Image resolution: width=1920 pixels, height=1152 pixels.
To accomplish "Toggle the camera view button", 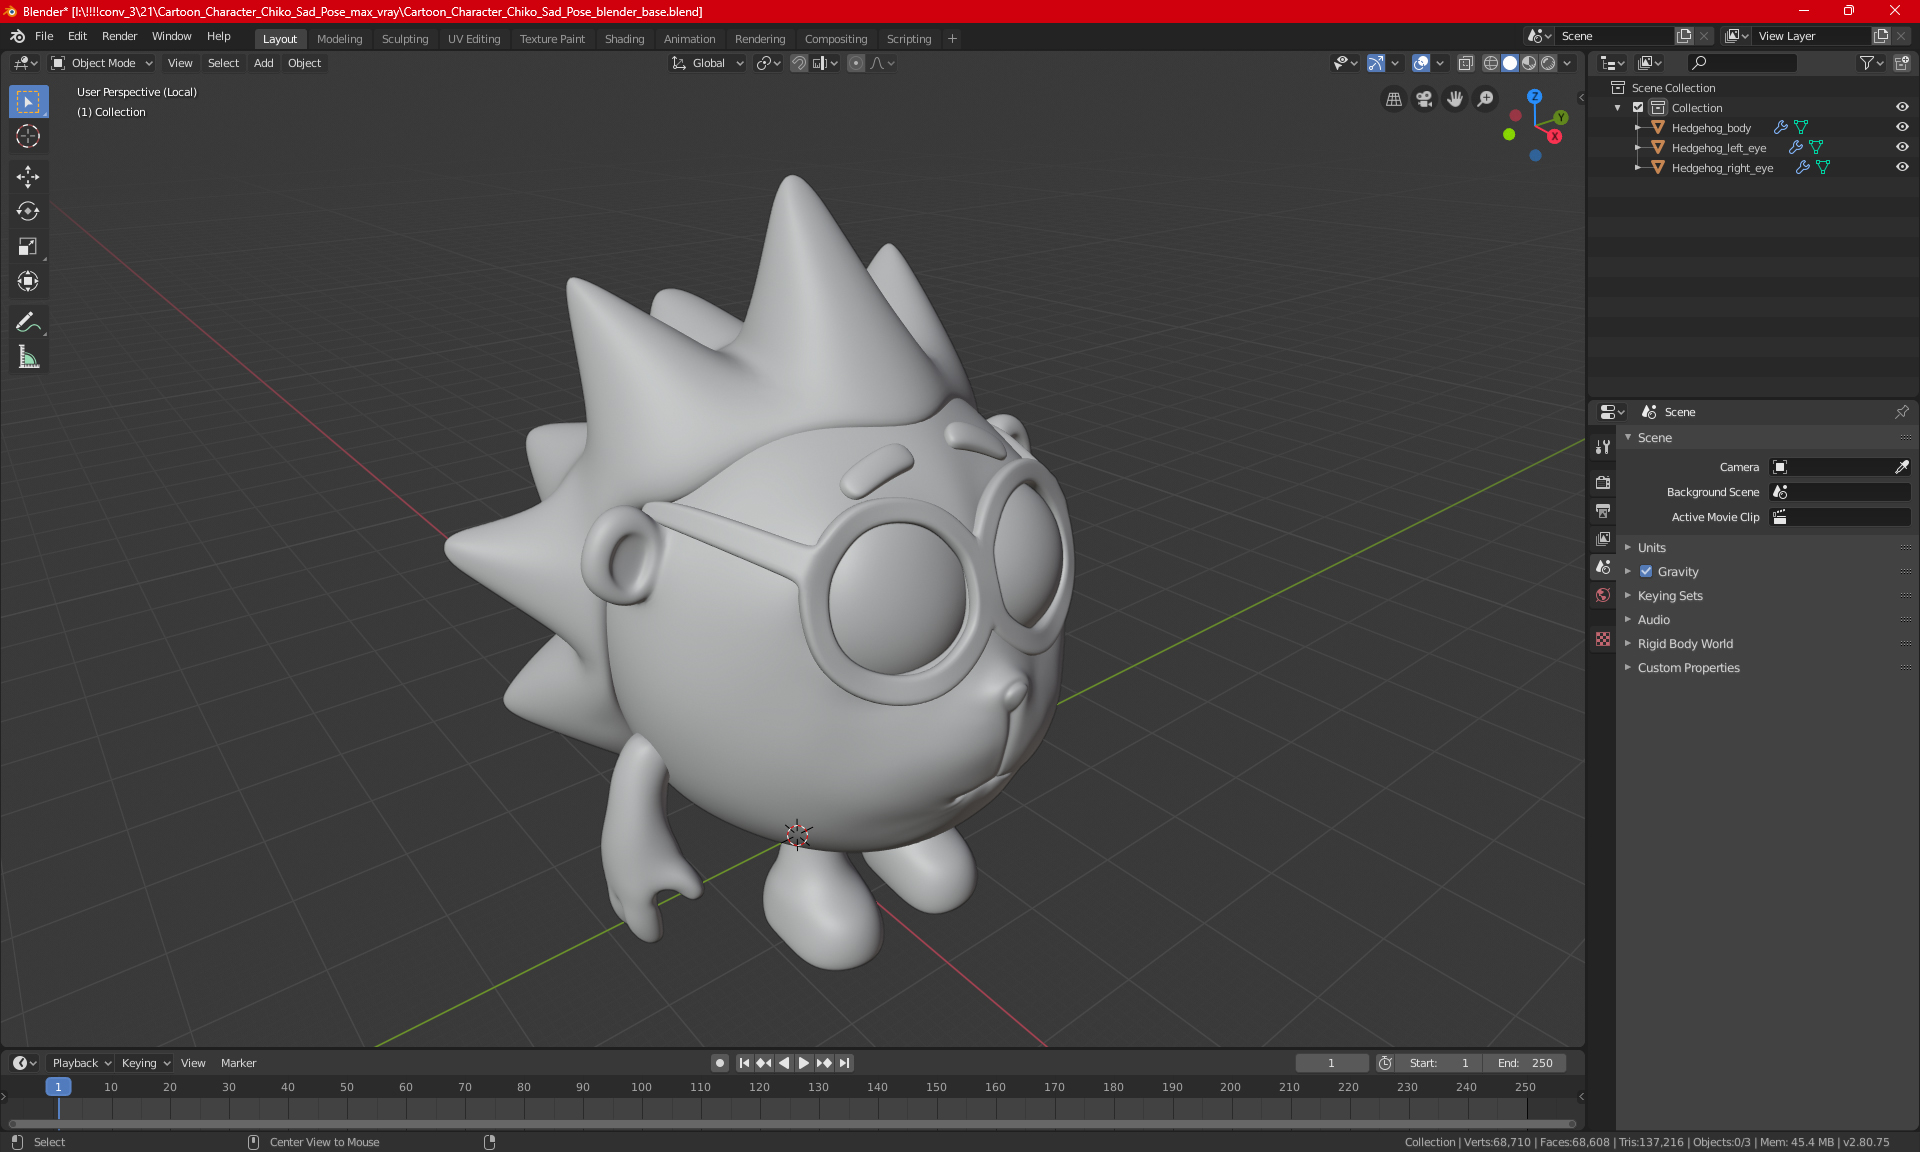I will [1424, 99].
